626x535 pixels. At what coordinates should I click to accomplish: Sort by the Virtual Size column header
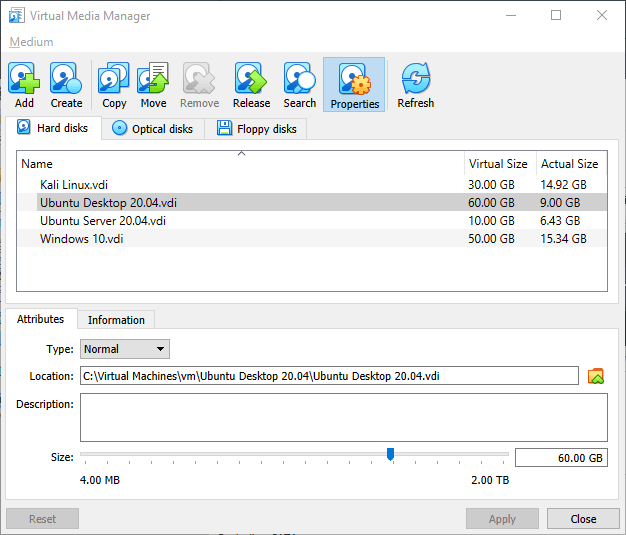(x=500, y=164)
